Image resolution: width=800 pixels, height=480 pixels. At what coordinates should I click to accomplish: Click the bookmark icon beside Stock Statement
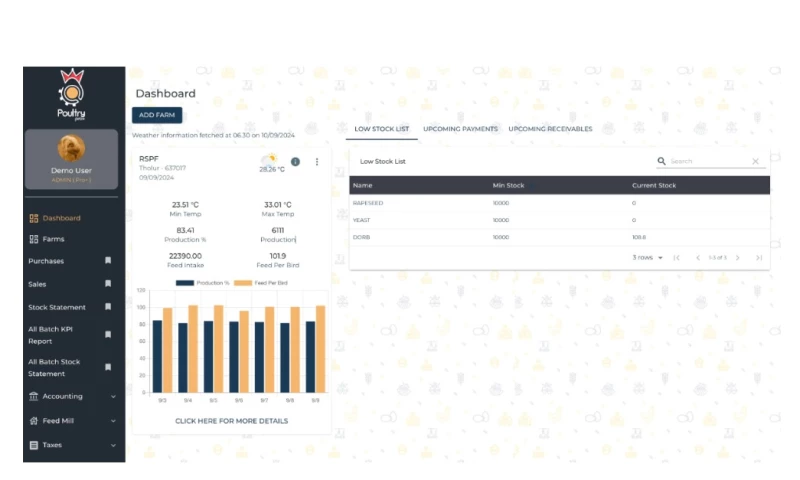(108, 307)
